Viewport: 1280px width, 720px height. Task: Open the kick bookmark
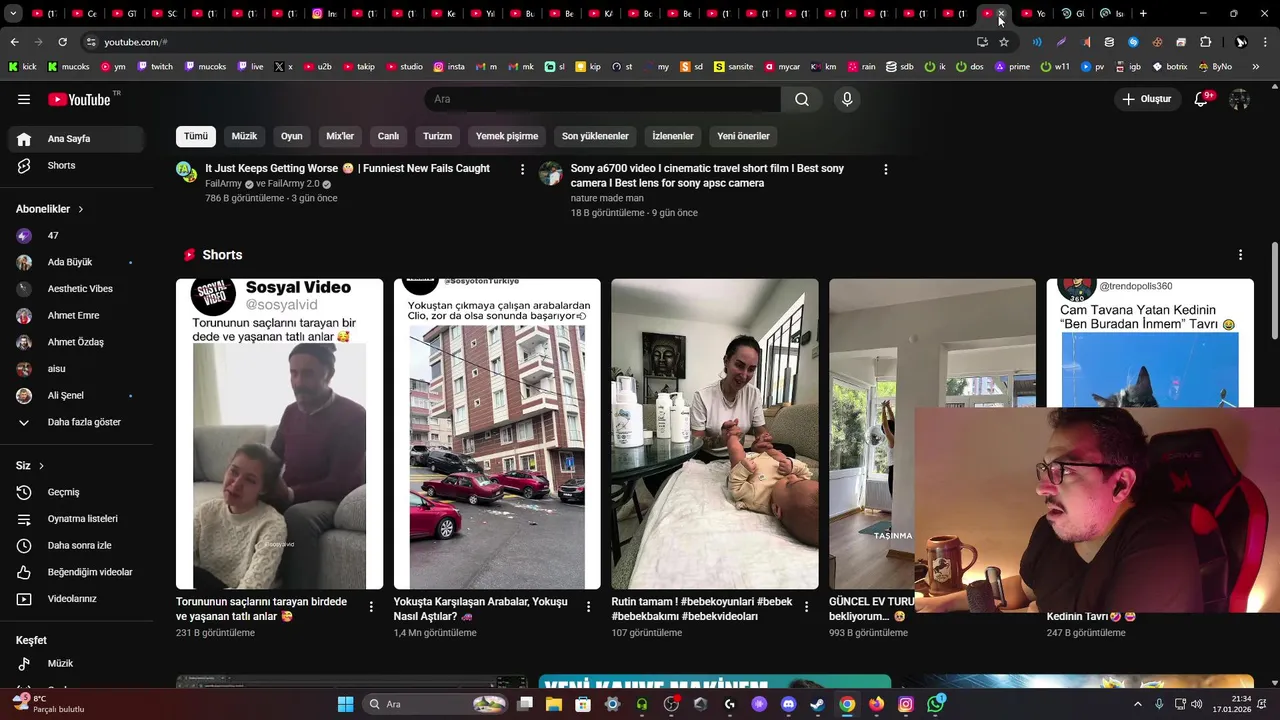(x=22, y=67)
